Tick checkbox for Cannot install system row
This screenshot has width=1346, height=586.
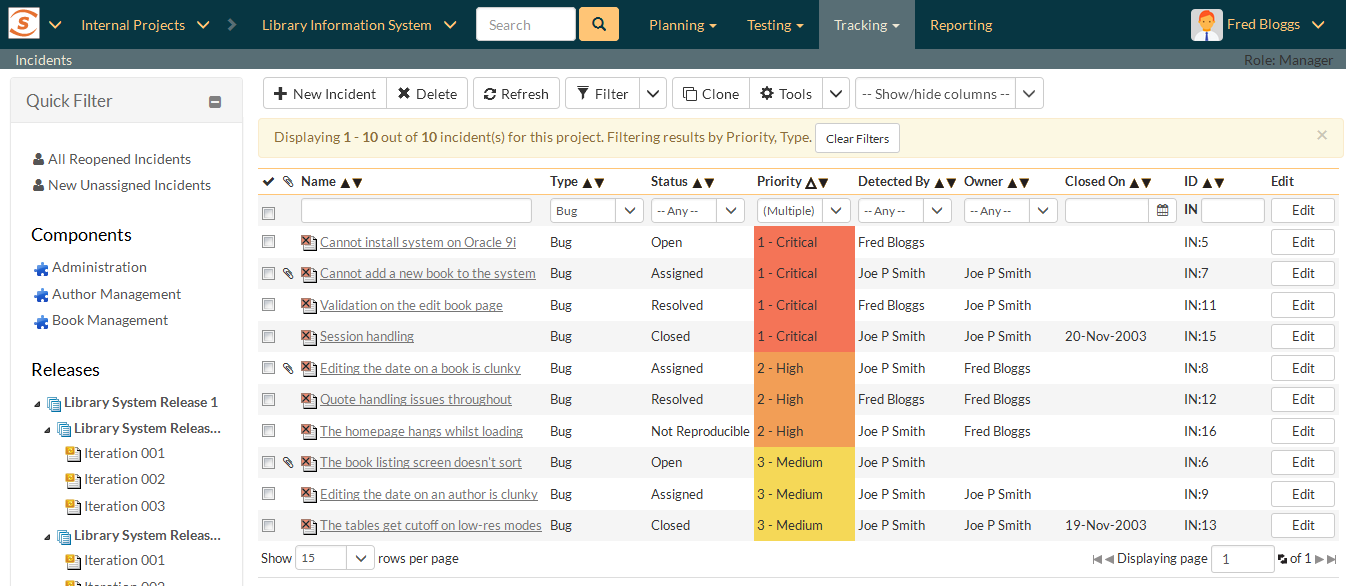[268, 242]
